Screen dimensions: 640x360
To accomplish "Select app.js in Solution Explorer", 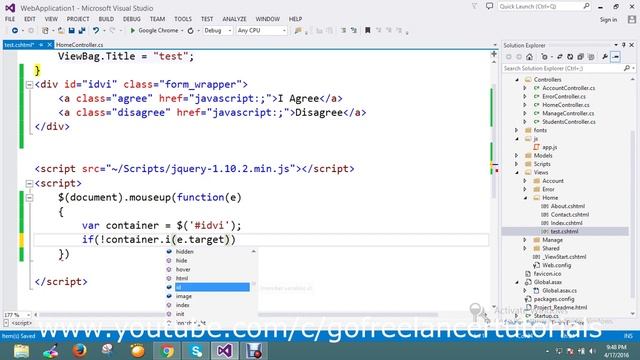I will [549, 147].
